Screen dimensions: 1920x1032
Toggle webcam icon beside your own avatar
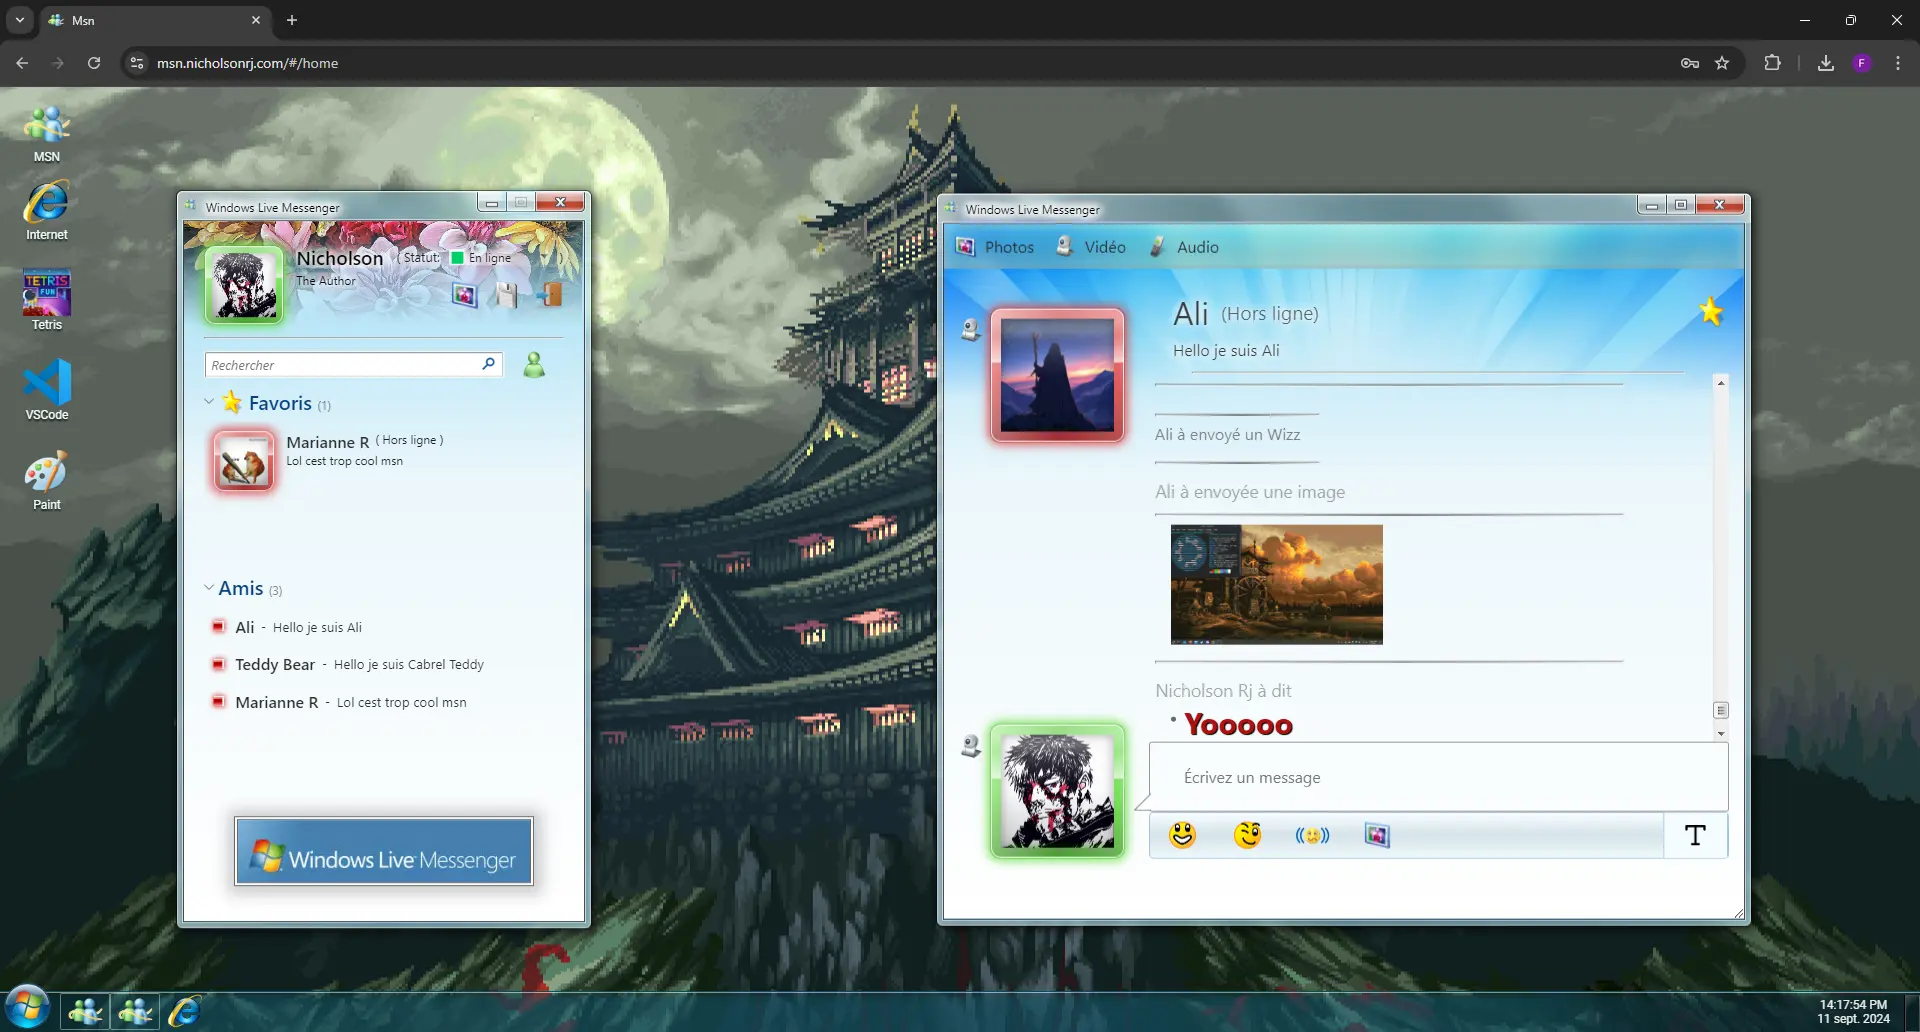tap(970, 746)
